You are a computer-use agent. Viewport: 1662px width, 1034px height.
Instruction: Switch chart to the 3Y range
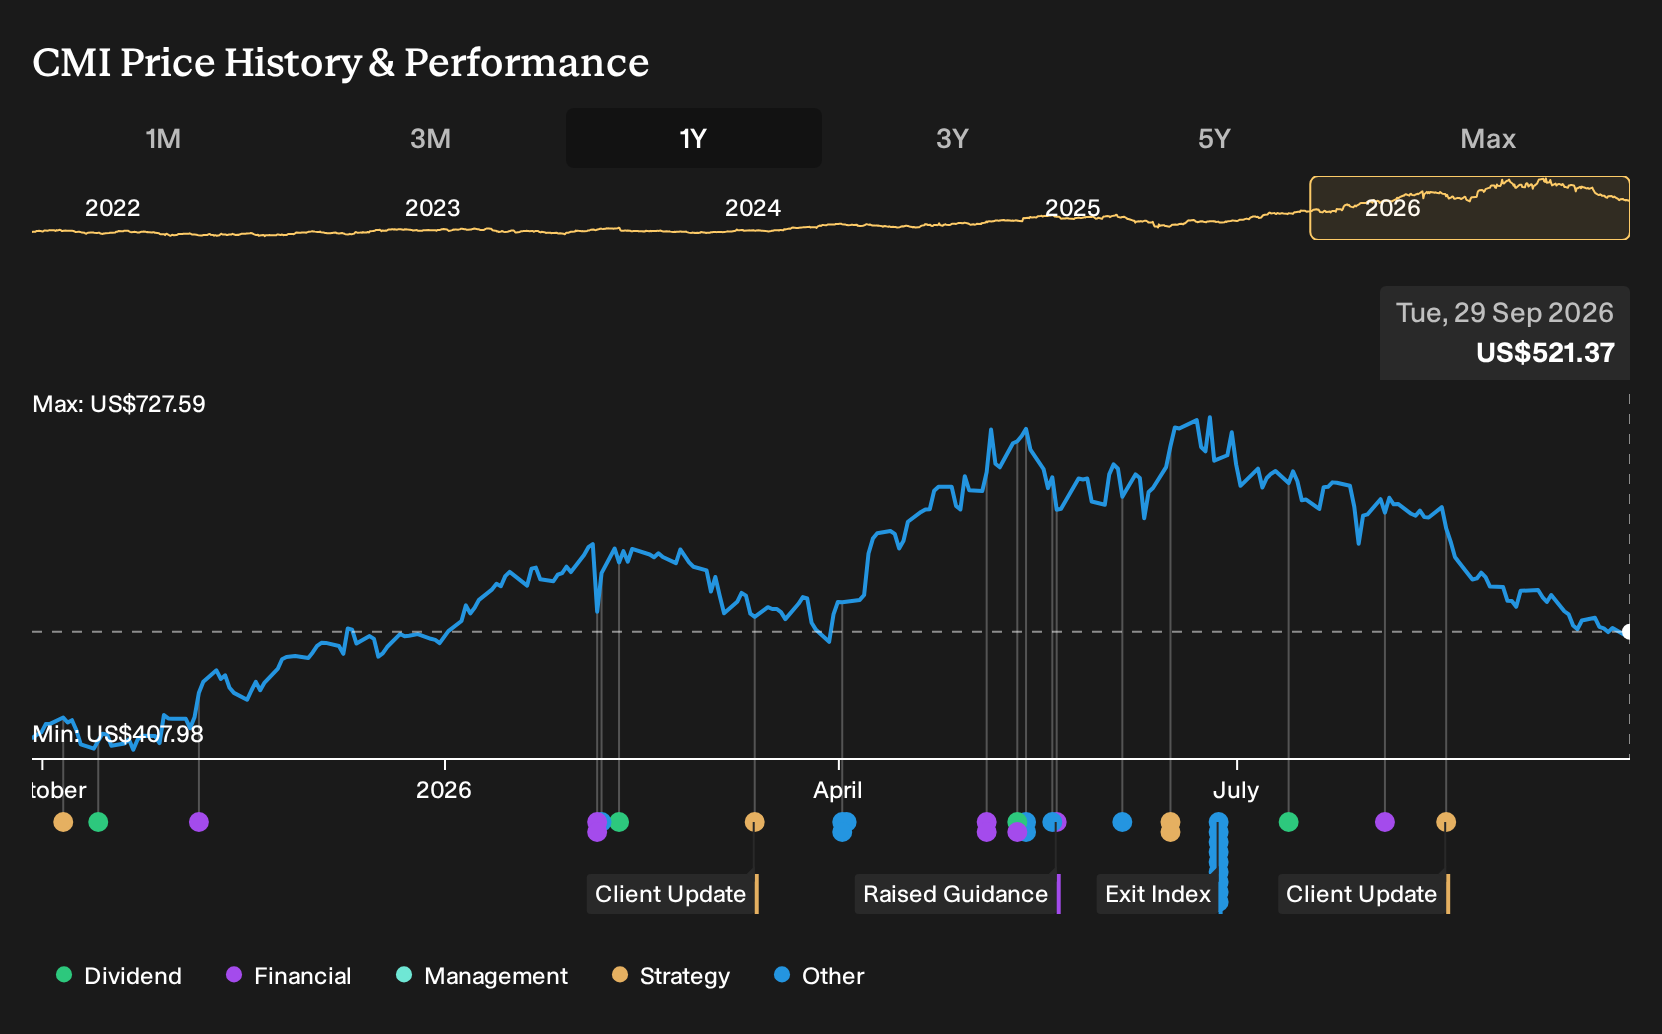[952, 138]
